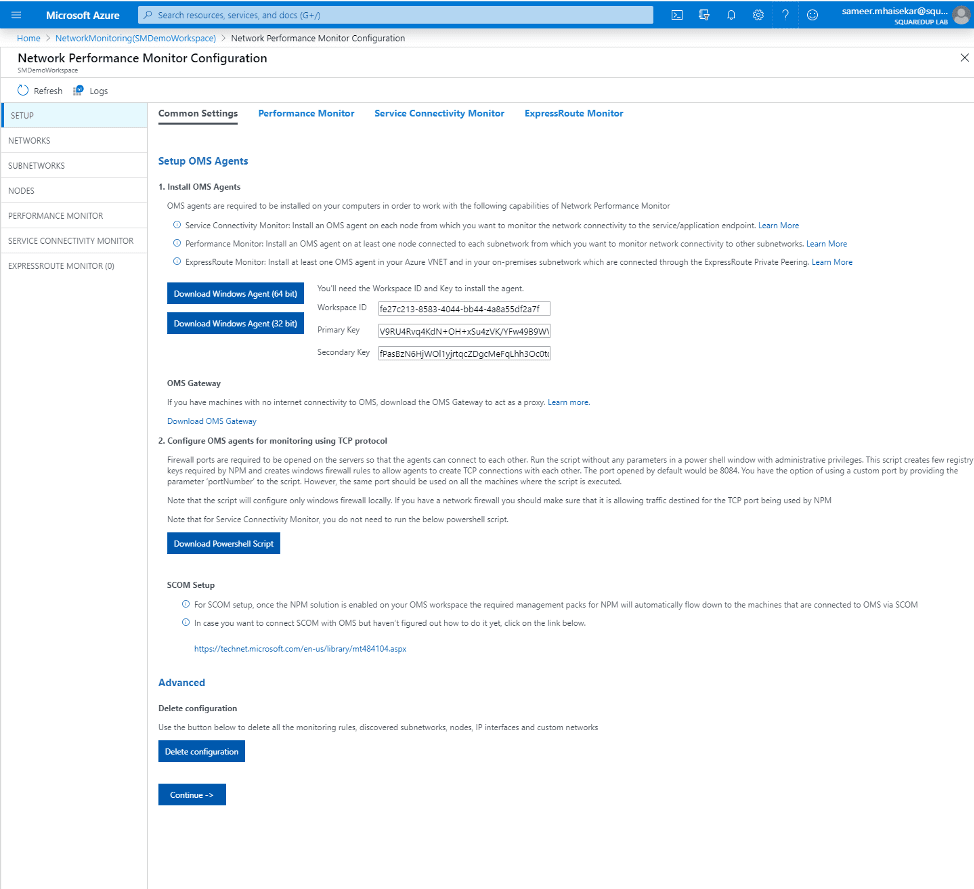Open the notifications bell
The image size is (974, 889).
click(731, 15)
